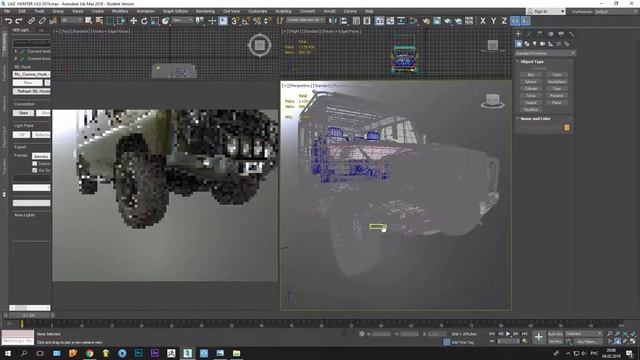Toggle the second Content row green checkmark
Image resolution: width=640 pixels, height=360 pixels.
(22, 59)
